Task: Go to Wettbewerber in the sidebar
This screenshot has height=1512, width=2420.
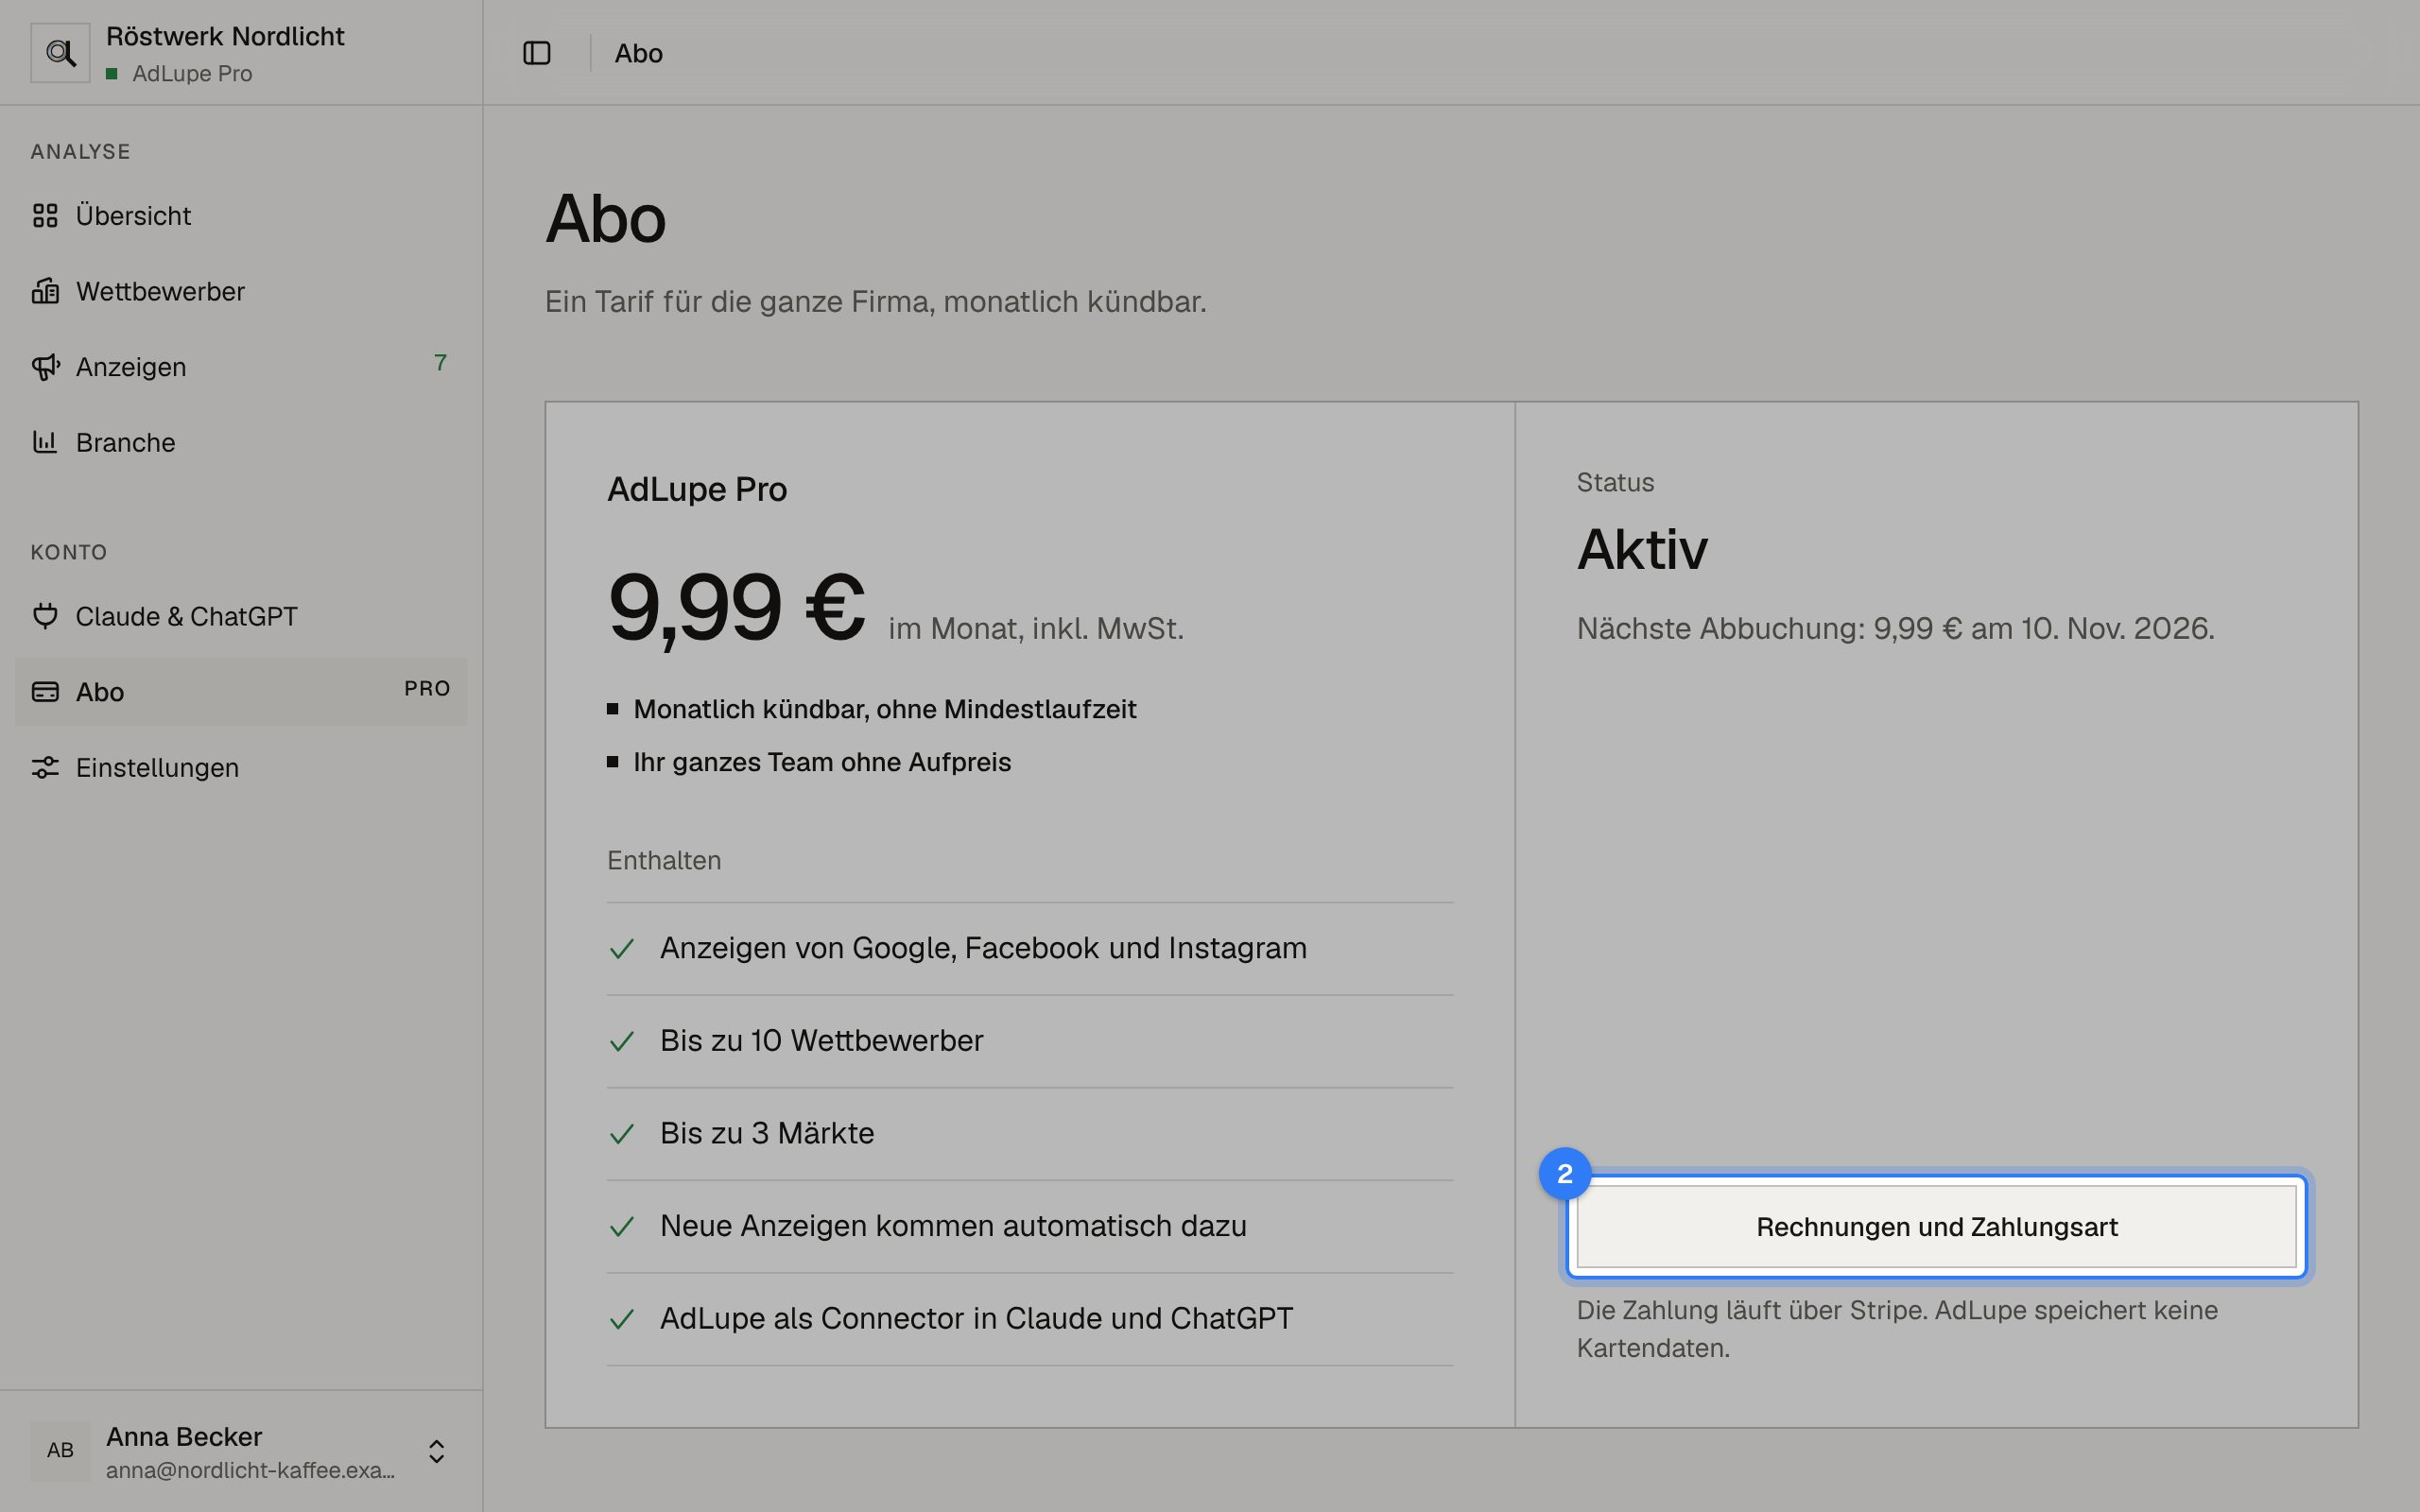Action: 241,291
